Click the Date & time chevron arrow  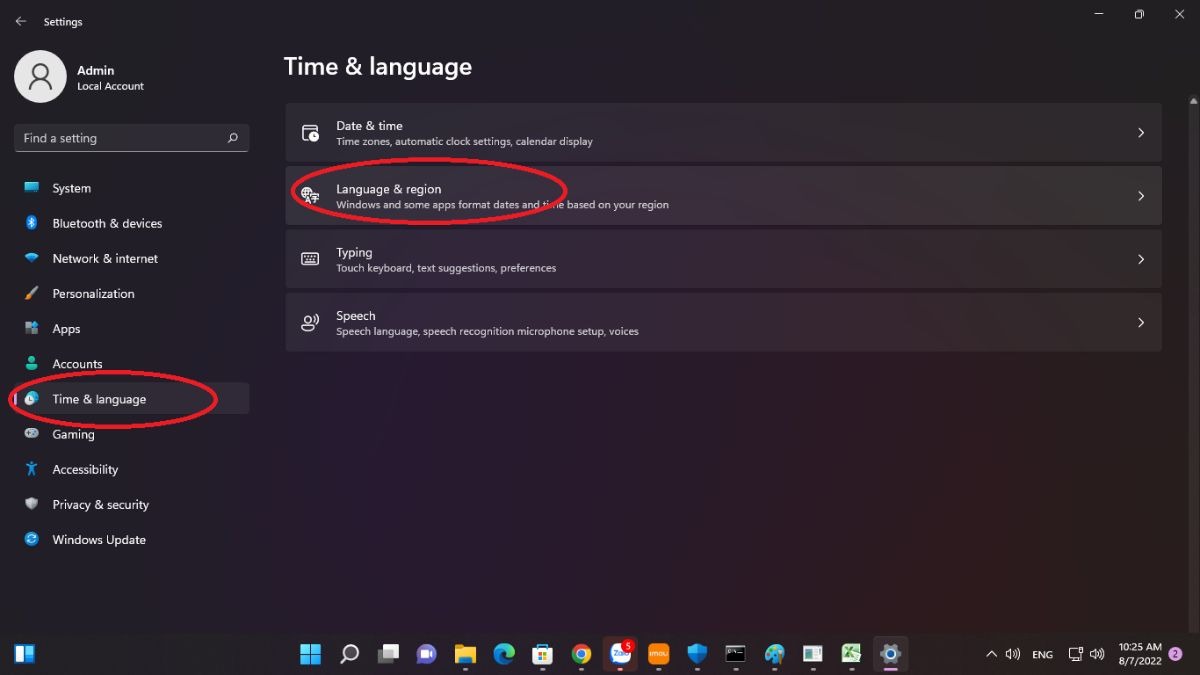click(x=1141, y=133)
